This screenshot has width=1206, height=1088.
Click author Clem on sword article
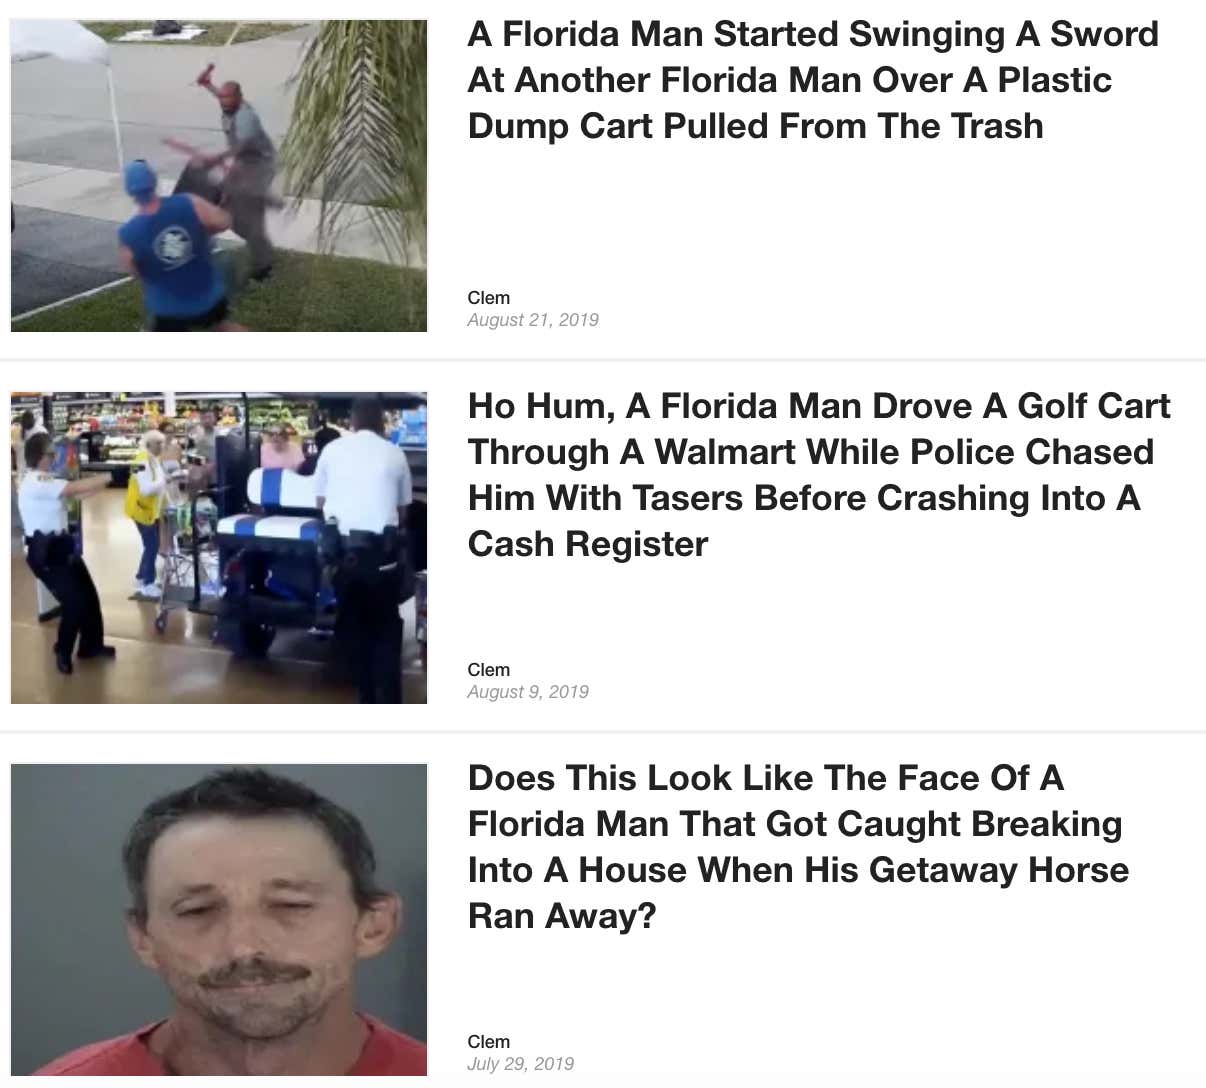489,298
